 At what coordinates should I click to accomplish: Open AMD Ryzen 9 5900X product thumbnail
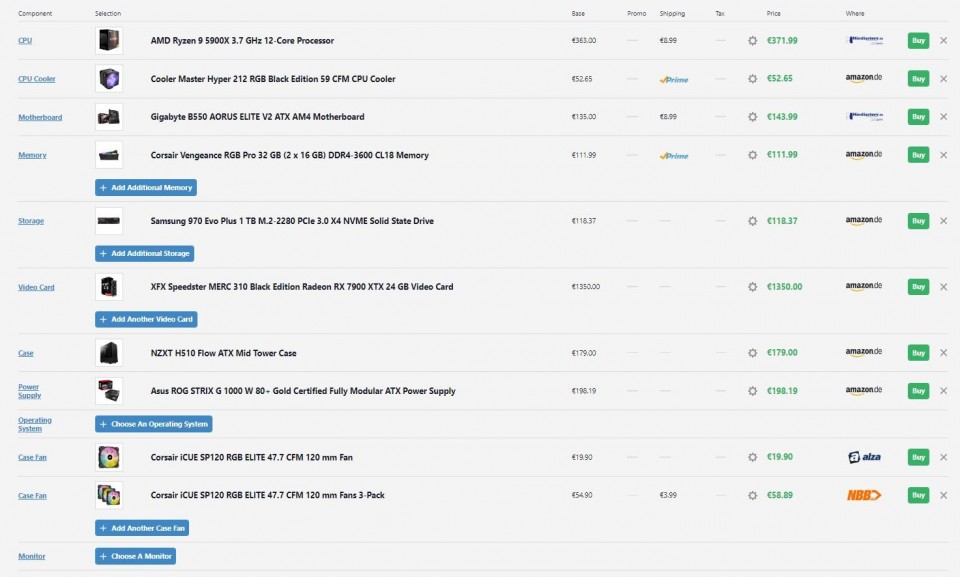pos(109,40)
